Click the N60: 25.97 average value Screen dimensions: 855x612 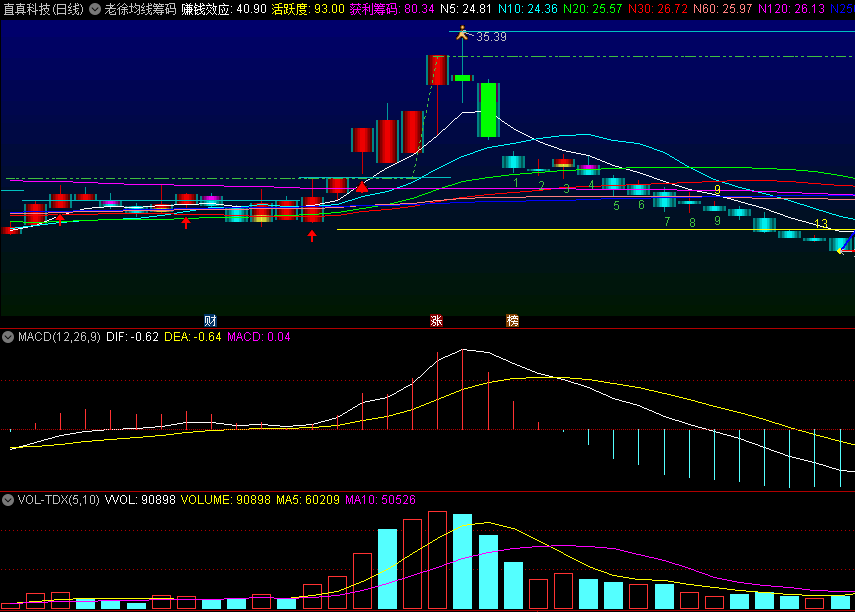pos(722,9)
